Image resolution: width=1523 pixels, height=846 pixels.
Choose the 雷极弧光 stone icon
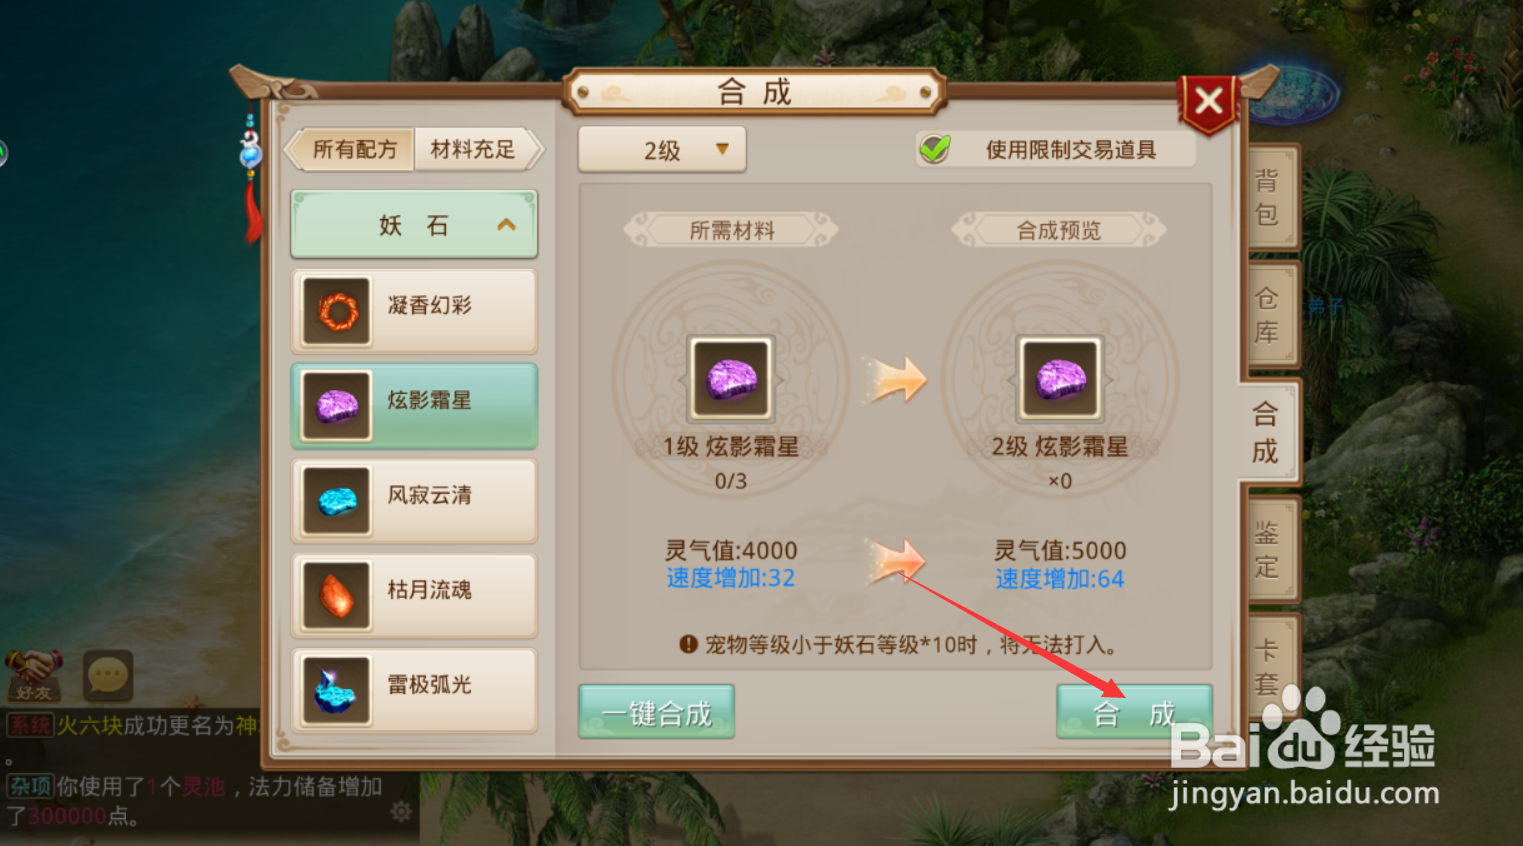coord(337,691)
